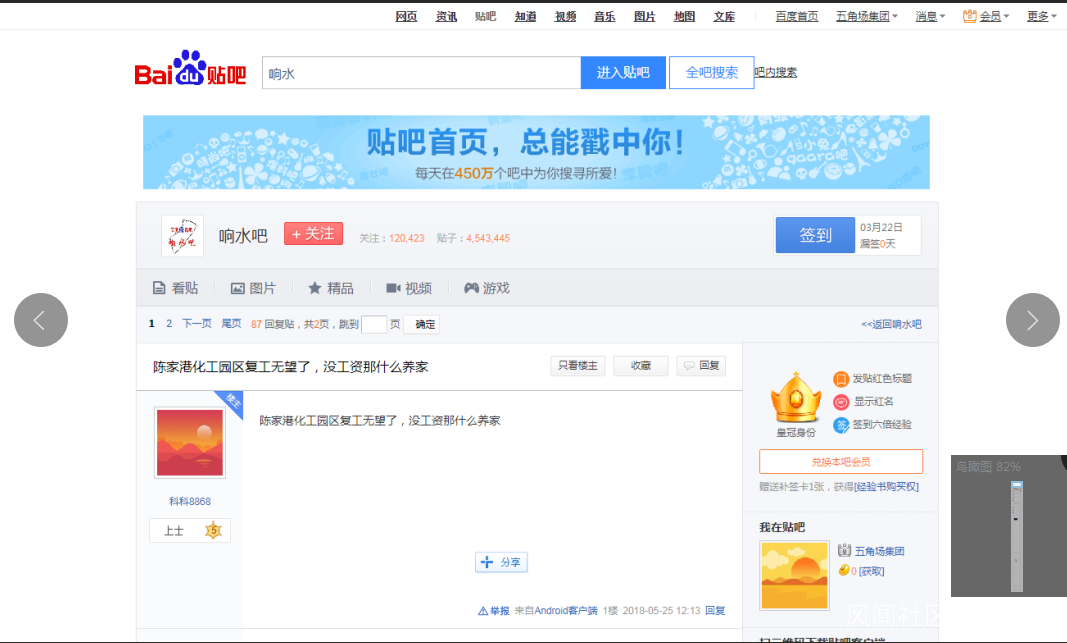
Task: Switch to the 精品 tab
Action: 331,288
